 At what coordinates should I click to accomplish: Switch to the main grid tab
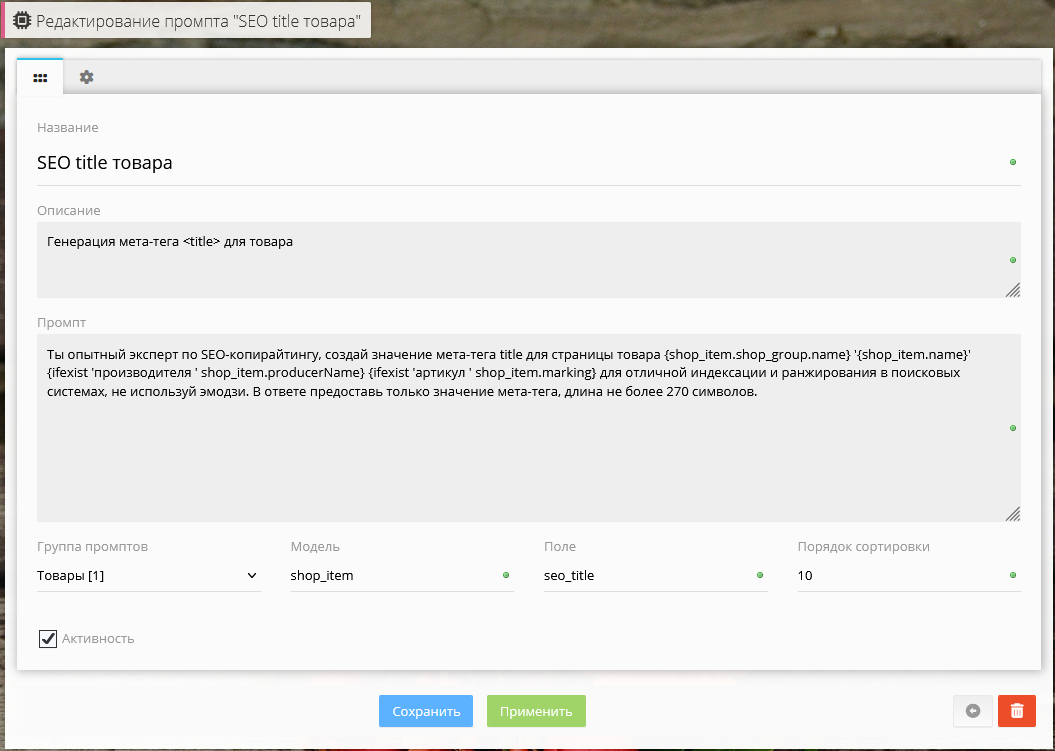pos(40,77)
